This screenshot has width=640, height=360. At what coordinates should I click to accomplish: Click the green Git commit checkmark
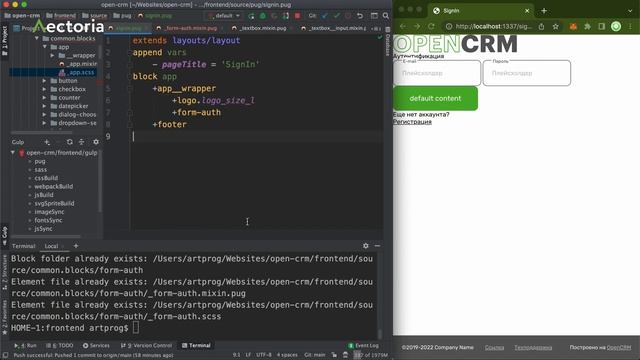click(x=336, y=16)
